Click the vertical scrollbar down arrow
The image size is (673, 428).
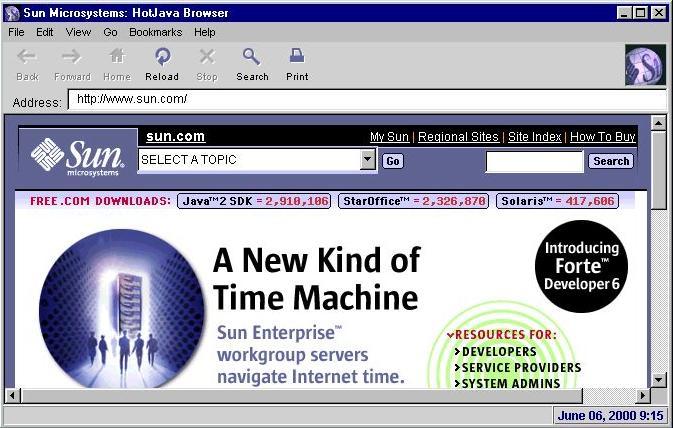[x=658, y=379]
